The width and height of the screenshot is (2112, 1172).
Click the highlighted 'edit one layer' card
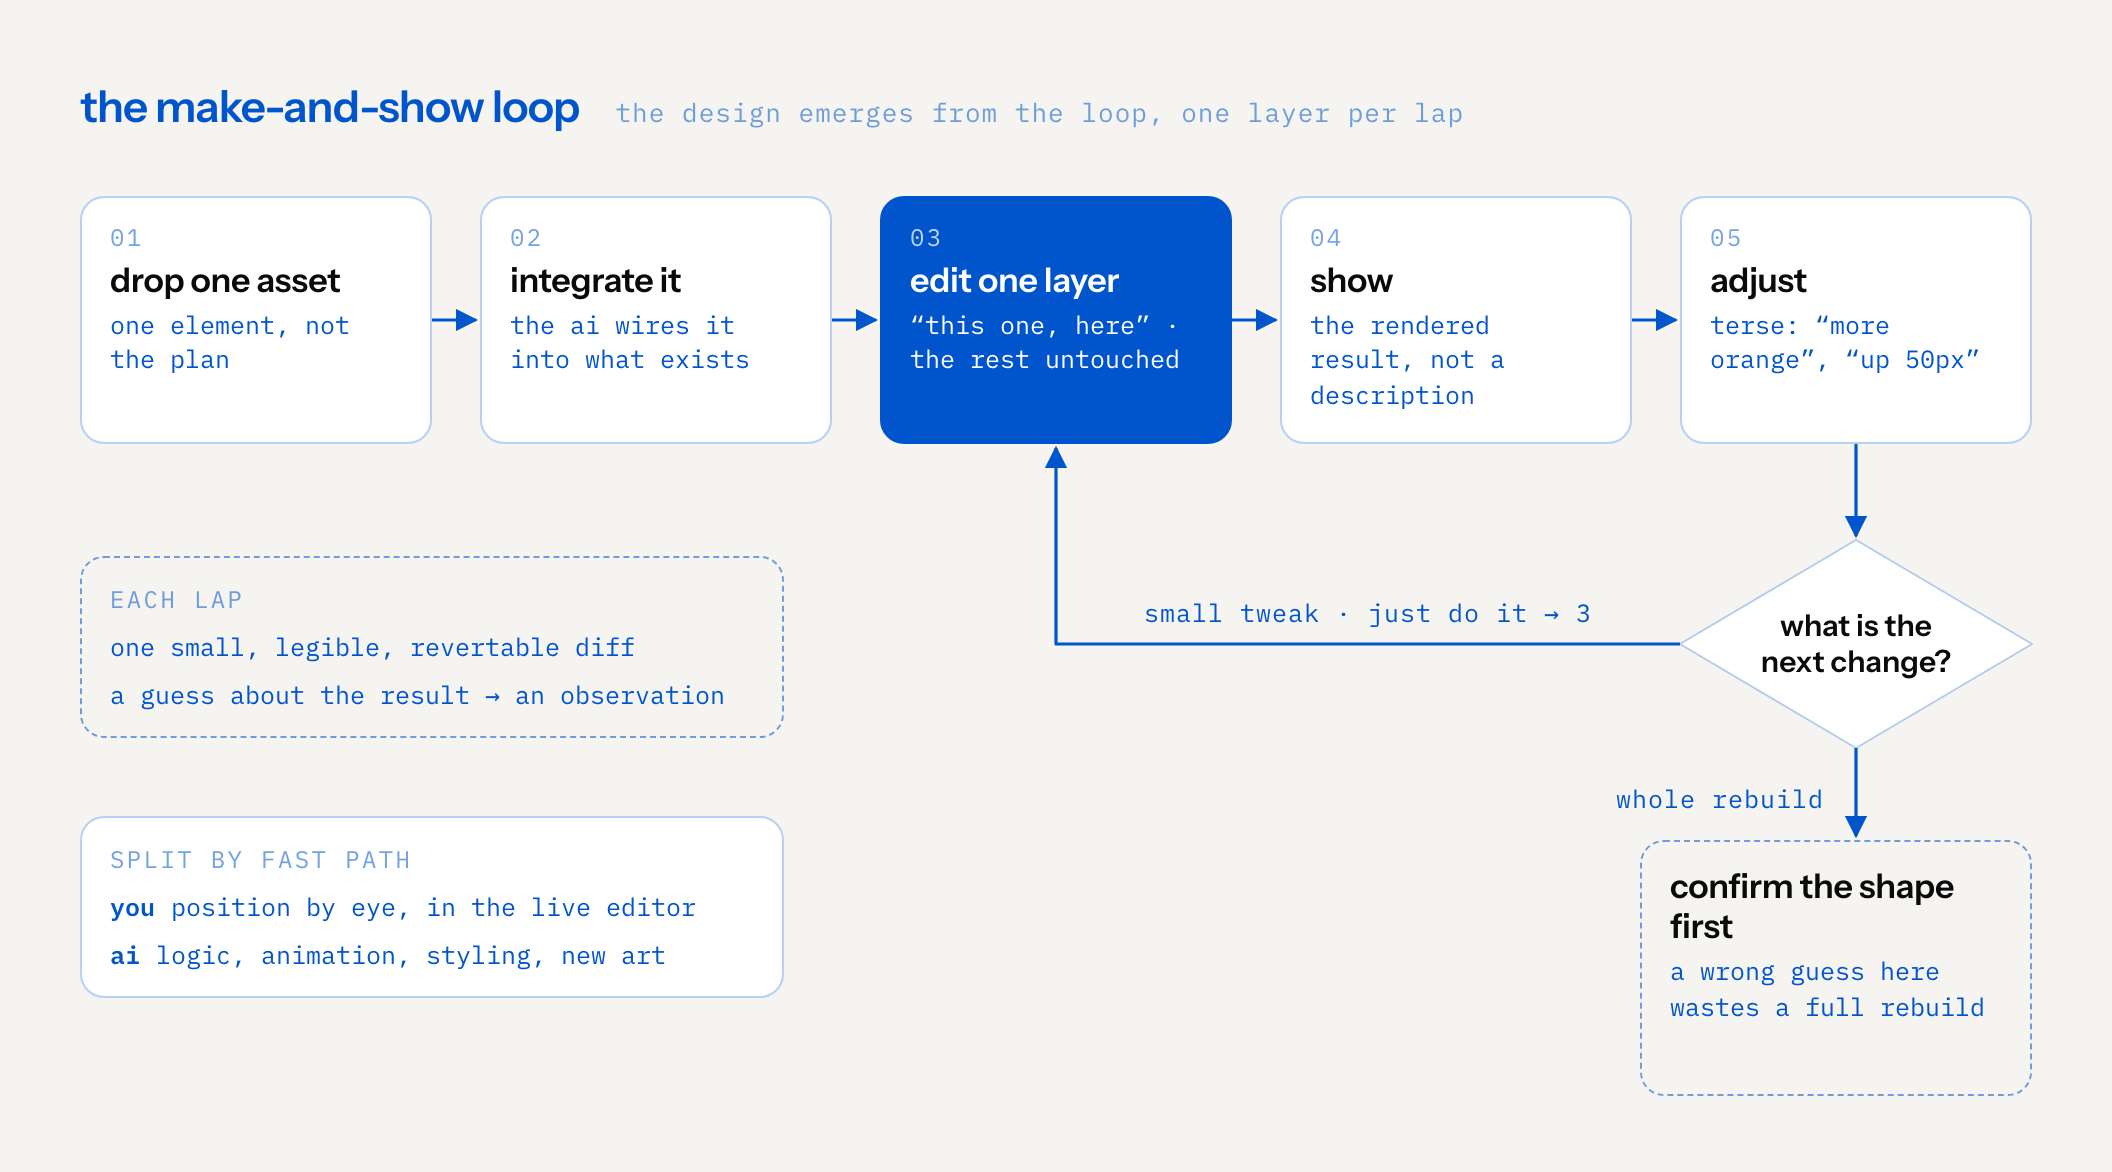(1056, 320)
